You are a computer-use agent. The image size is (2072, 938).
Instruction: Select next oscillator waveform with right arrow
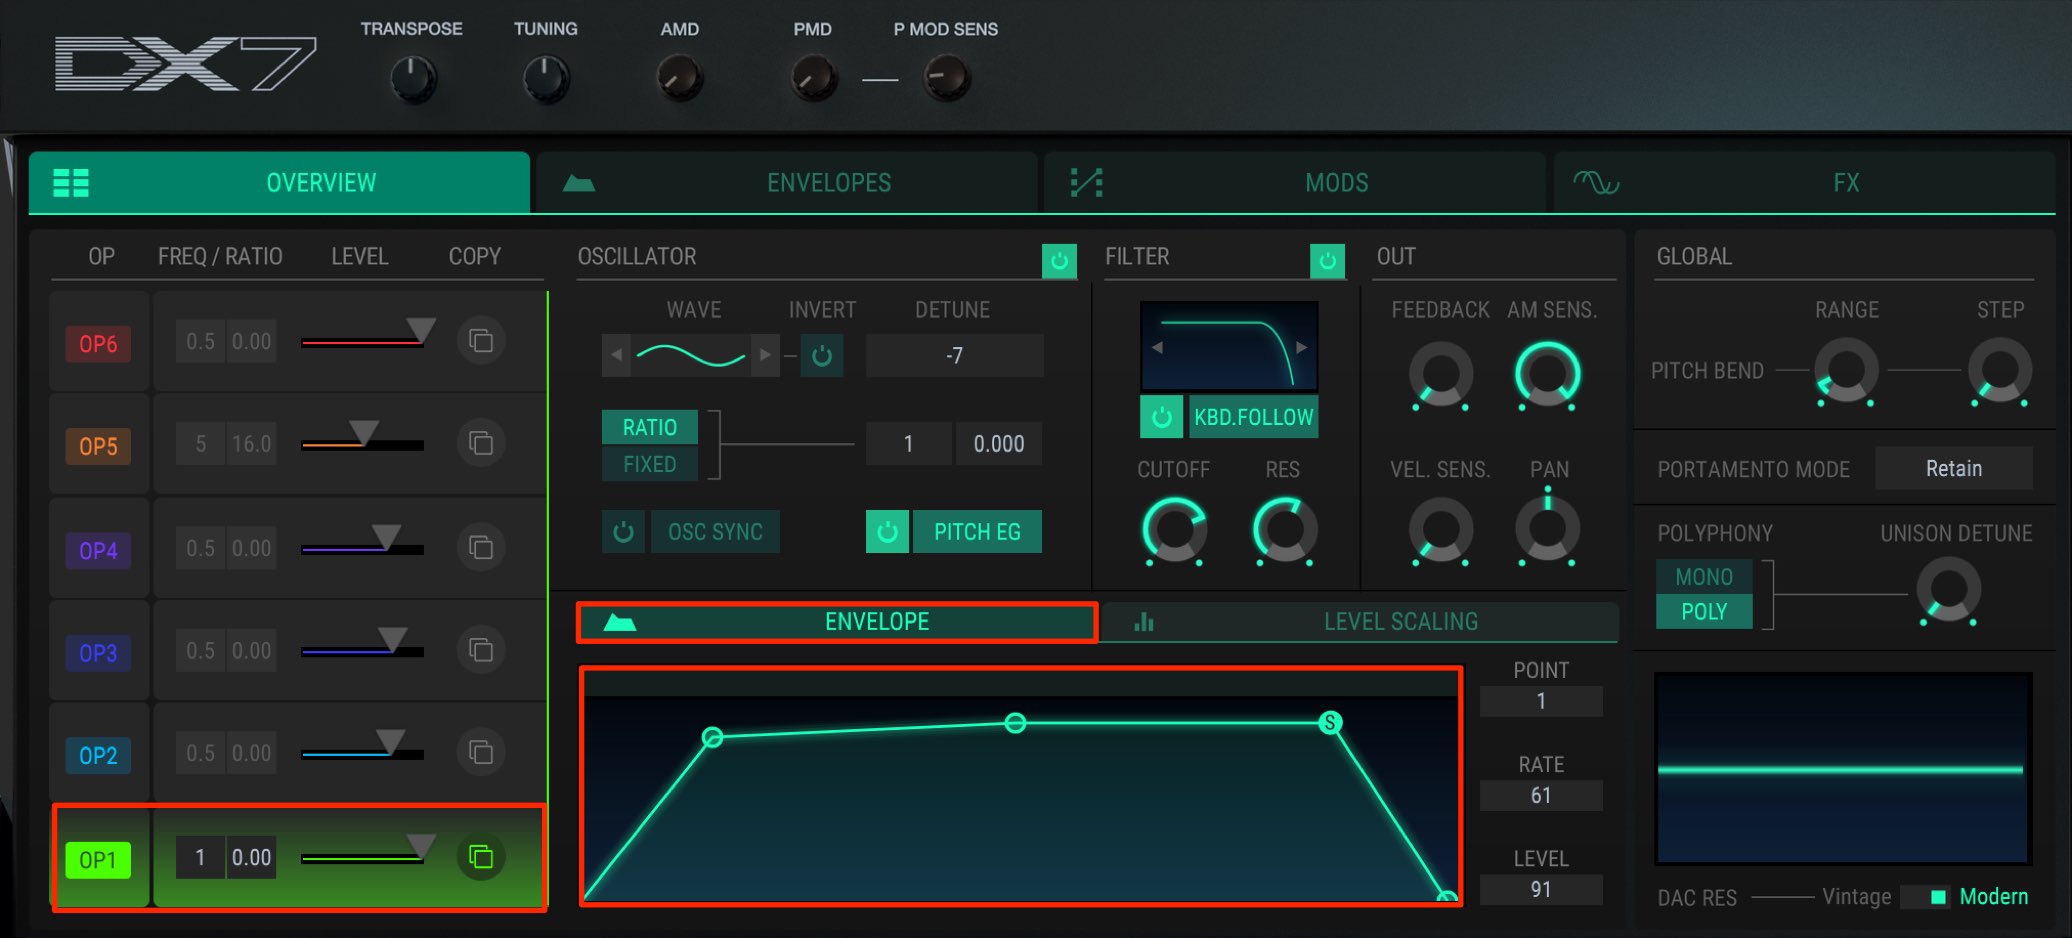coord(765,355)
